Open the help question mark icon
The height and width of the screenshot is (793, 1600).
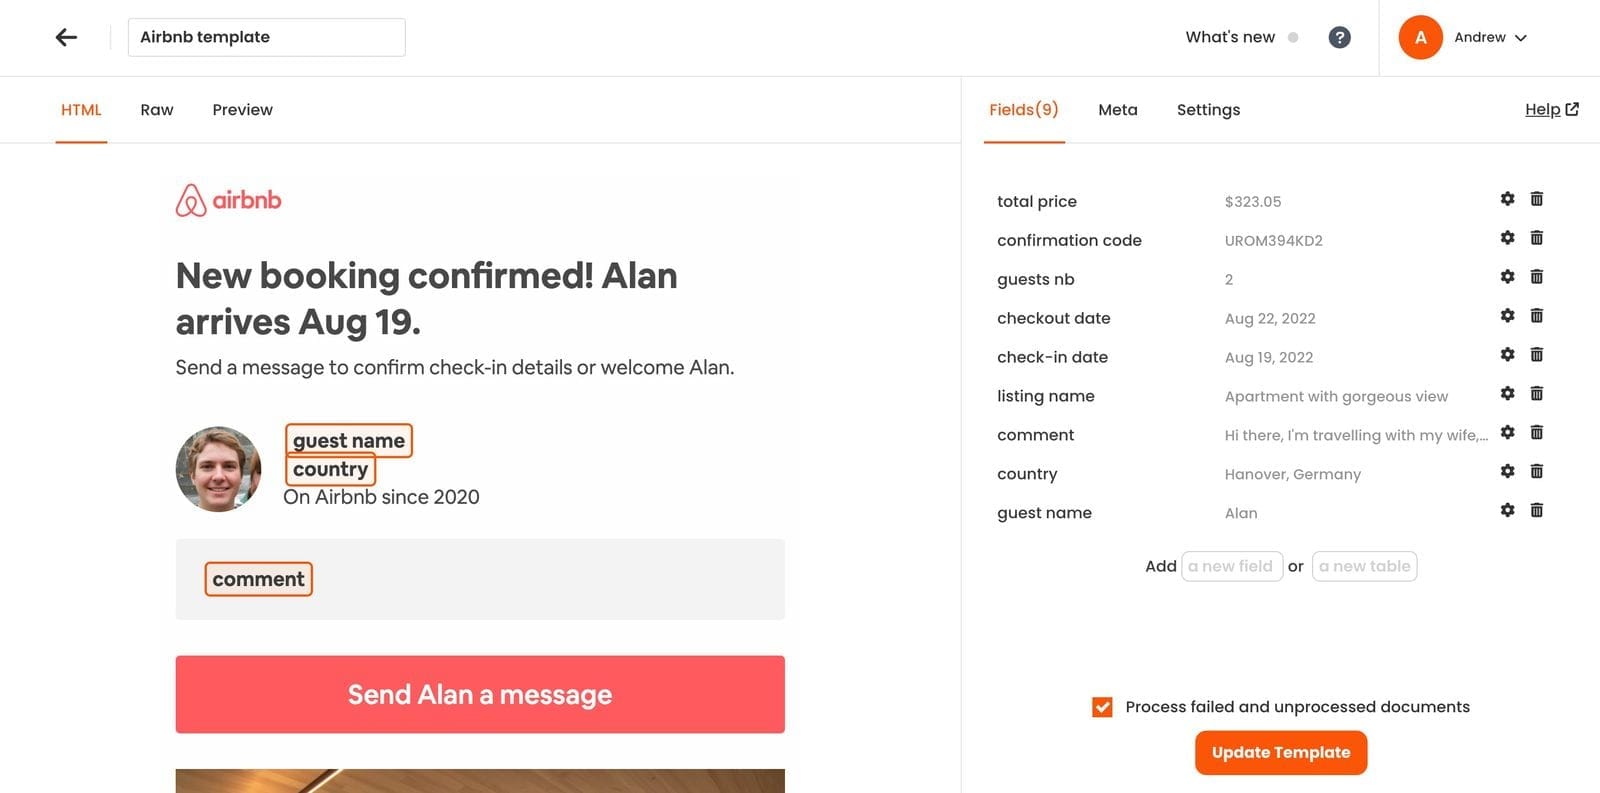[x=1339, y=38]
